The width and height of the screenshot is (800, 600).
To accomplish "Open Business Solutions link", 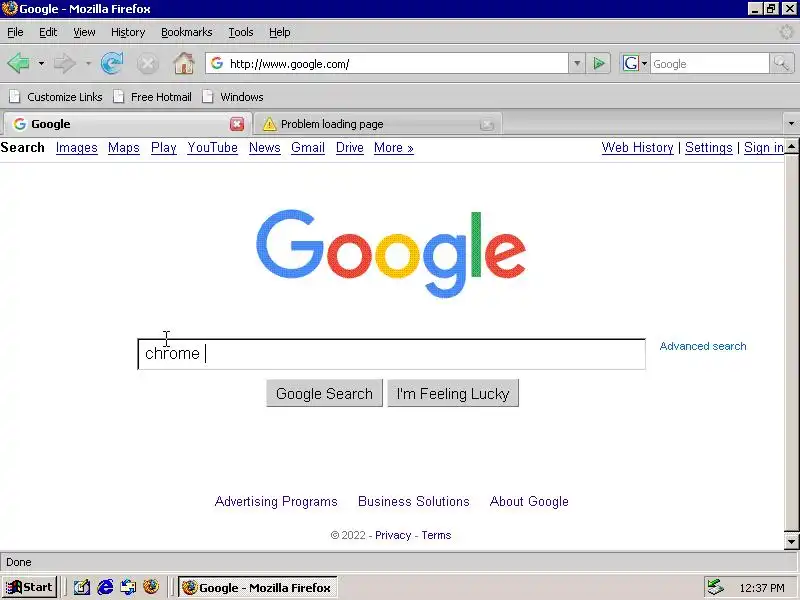I will (x=414, y=502).
